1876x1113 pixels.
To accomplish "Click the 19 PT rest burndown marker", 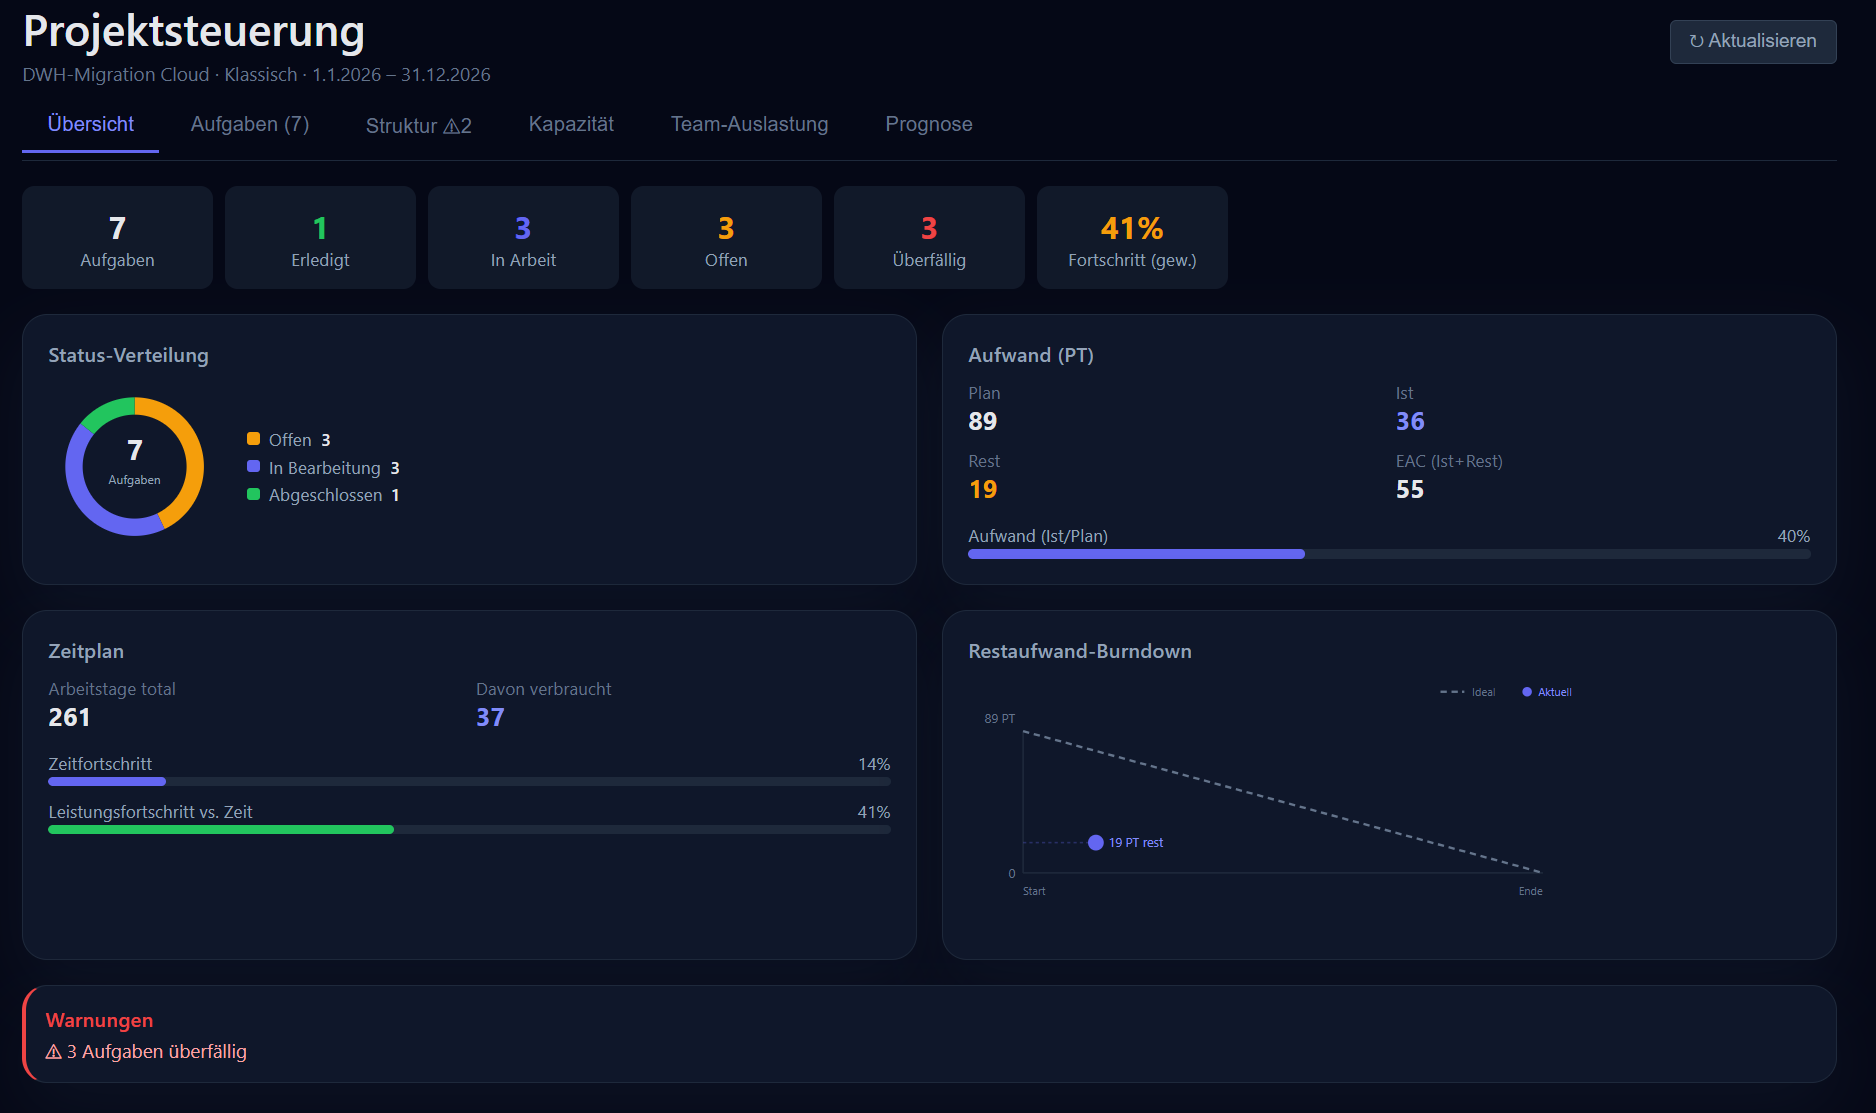I will pyautogui.click(x=1096, y=843).
